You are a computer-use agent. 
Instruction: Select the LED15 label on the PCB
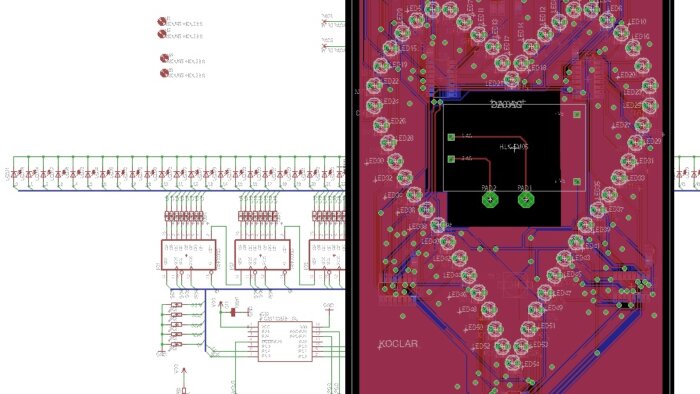408,48
